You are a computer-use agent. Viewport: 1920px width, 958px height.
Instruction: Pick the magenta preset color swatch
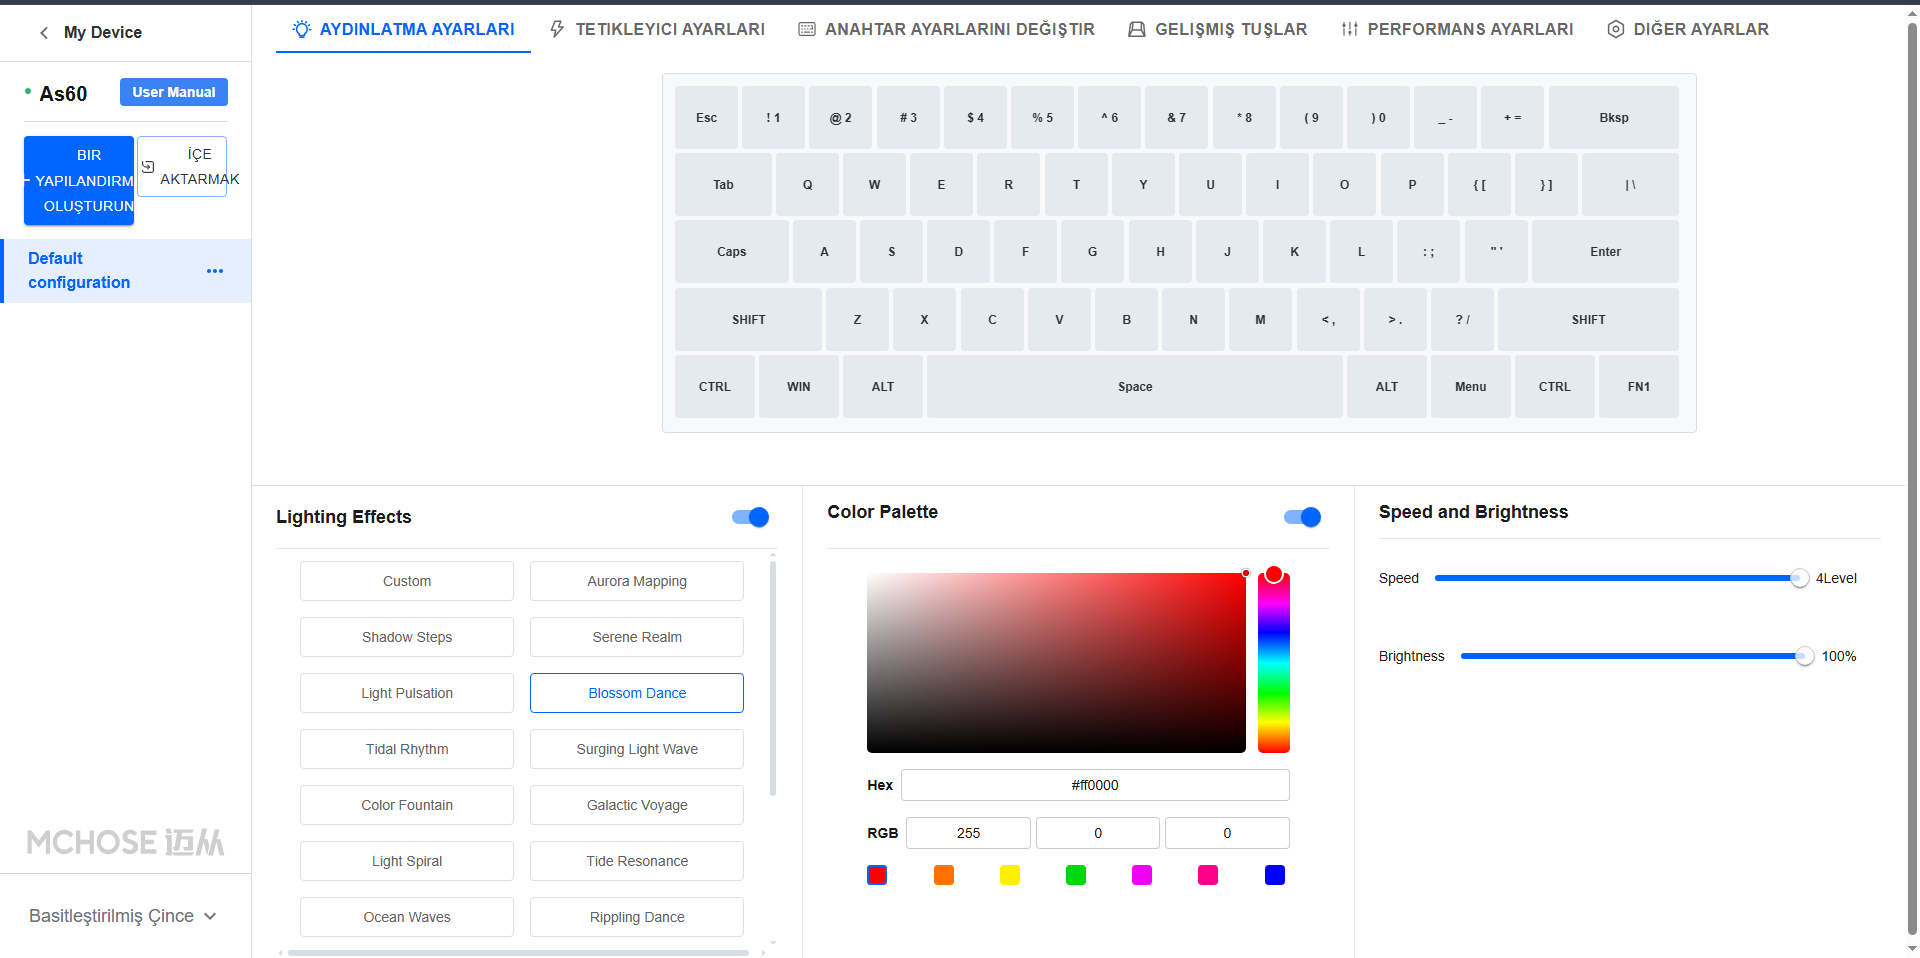1142,875
